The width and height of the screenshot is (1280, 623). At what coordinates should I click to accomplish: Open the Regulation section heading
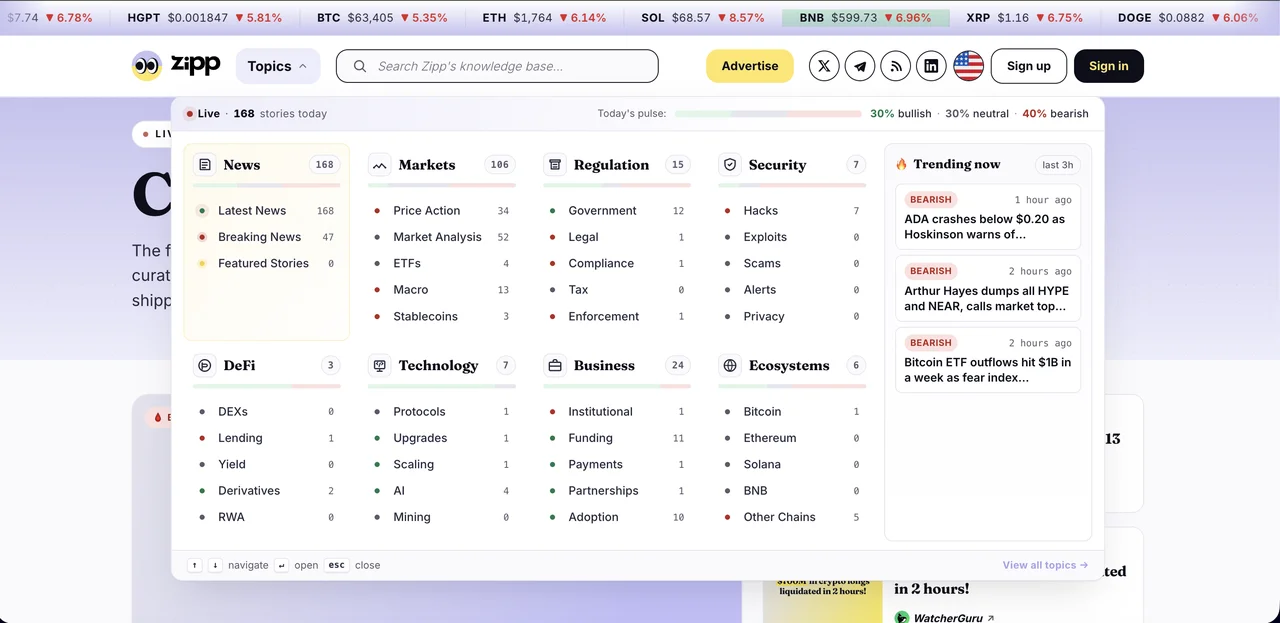pyautogui.click(x=611, y=165)
